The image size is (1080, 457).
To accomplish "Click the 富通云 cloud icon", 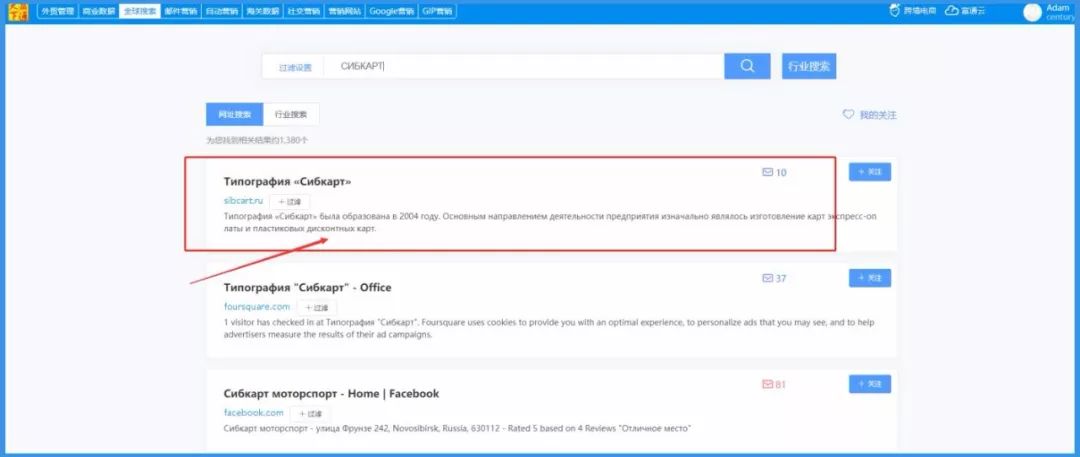I will coord(952,10).
